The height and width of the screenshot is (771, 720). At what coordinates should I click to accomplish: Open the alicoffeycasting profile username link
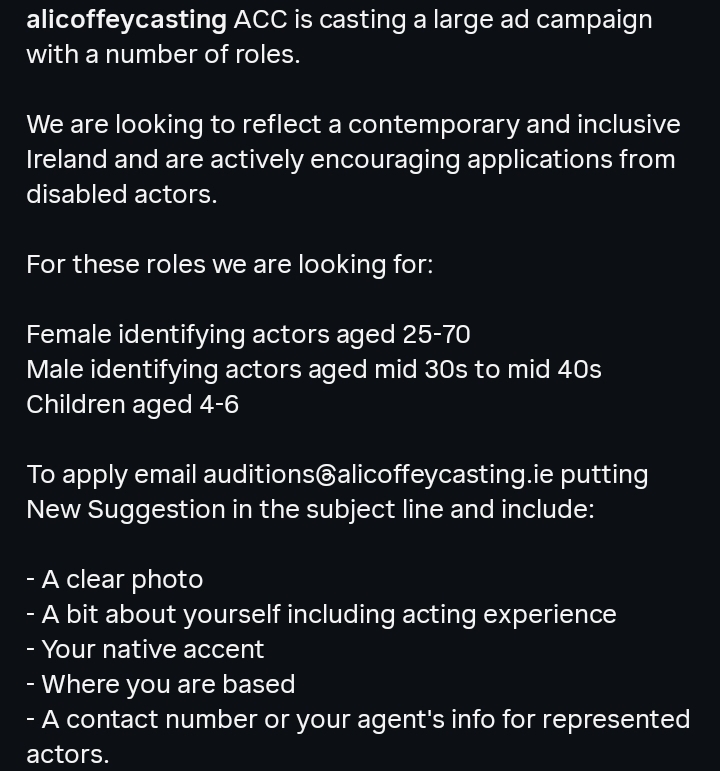tap(126, 21)
